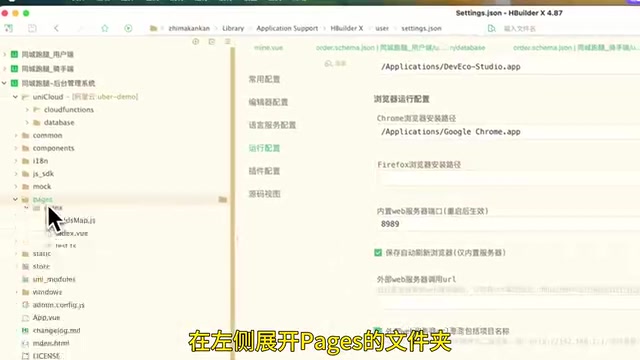Viewport: 640px width, 360px height.
Task: Click Library in the breadcrumb path
Action: (x=233, y=28)
